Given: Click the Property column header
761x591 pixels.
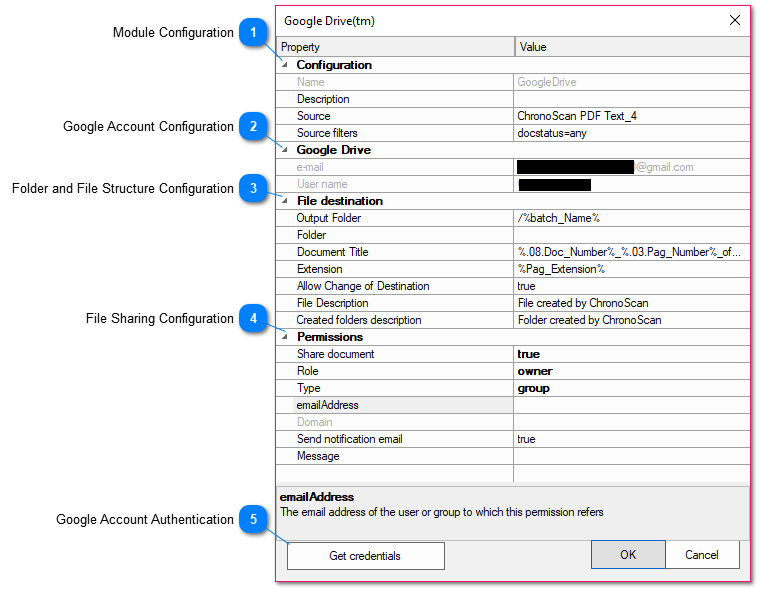Looking at the screenshot, I should (395, 47).
